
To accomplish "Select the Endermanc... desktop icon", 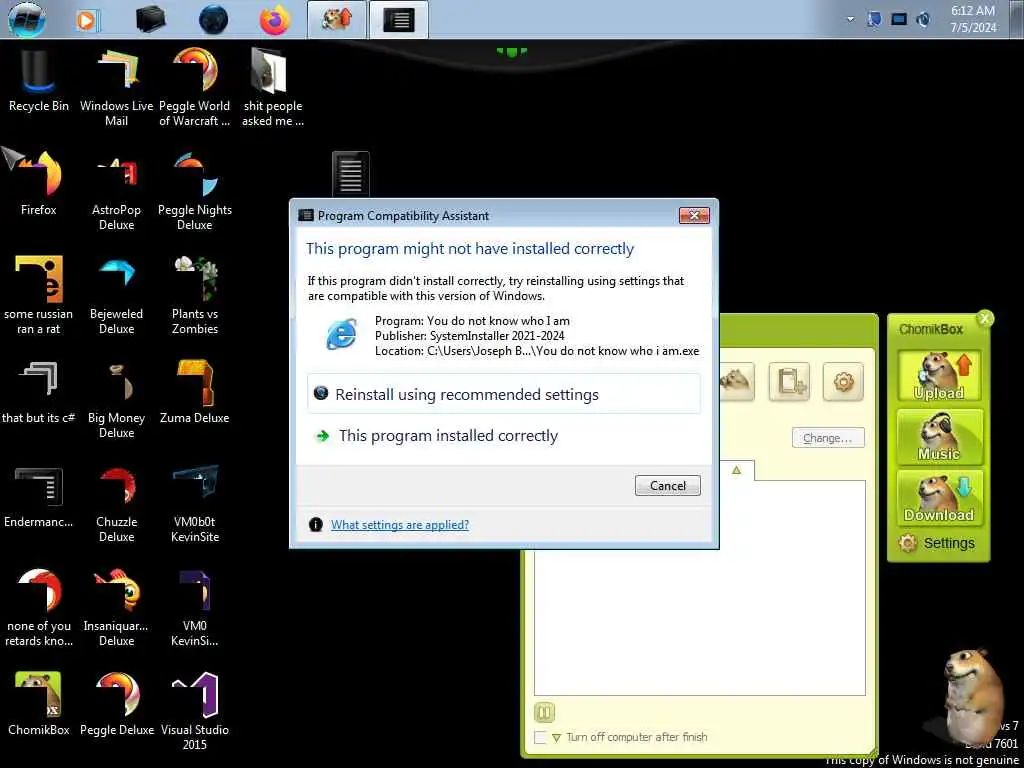I will coord(38,496).
